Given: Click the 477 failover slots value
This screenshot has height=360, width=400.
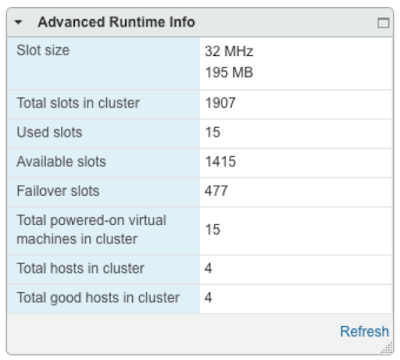Looking at the screenshot, I should click(216, 191).
